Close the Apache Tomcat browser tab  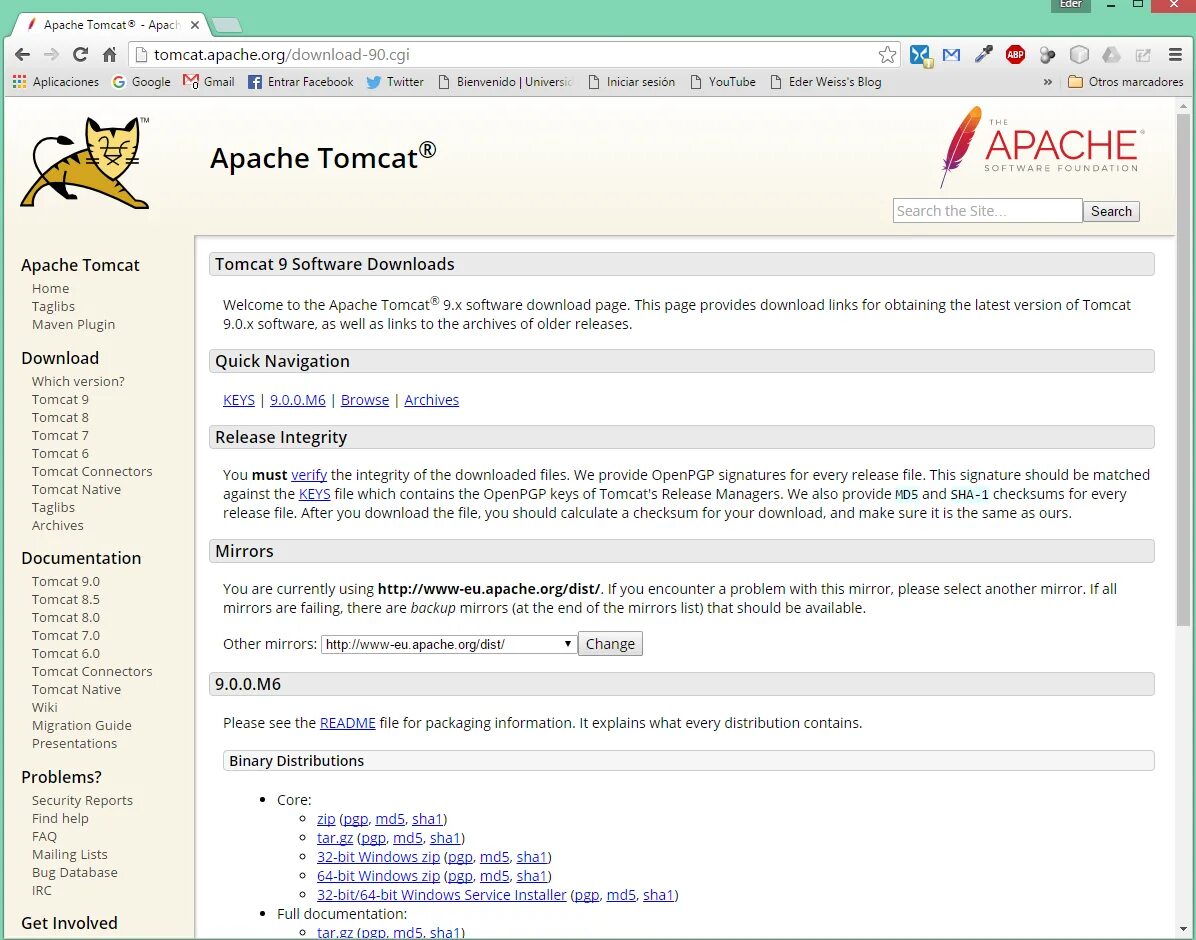pyautogui.click(x=195, y=24)
